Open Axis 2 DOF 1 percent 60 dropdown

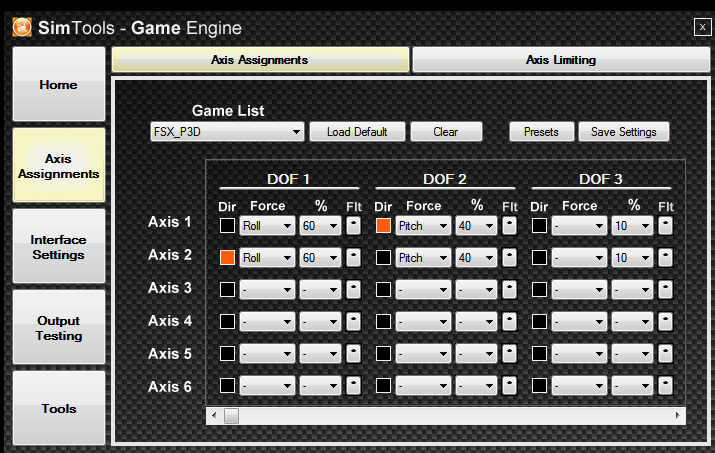pos(320,258)
